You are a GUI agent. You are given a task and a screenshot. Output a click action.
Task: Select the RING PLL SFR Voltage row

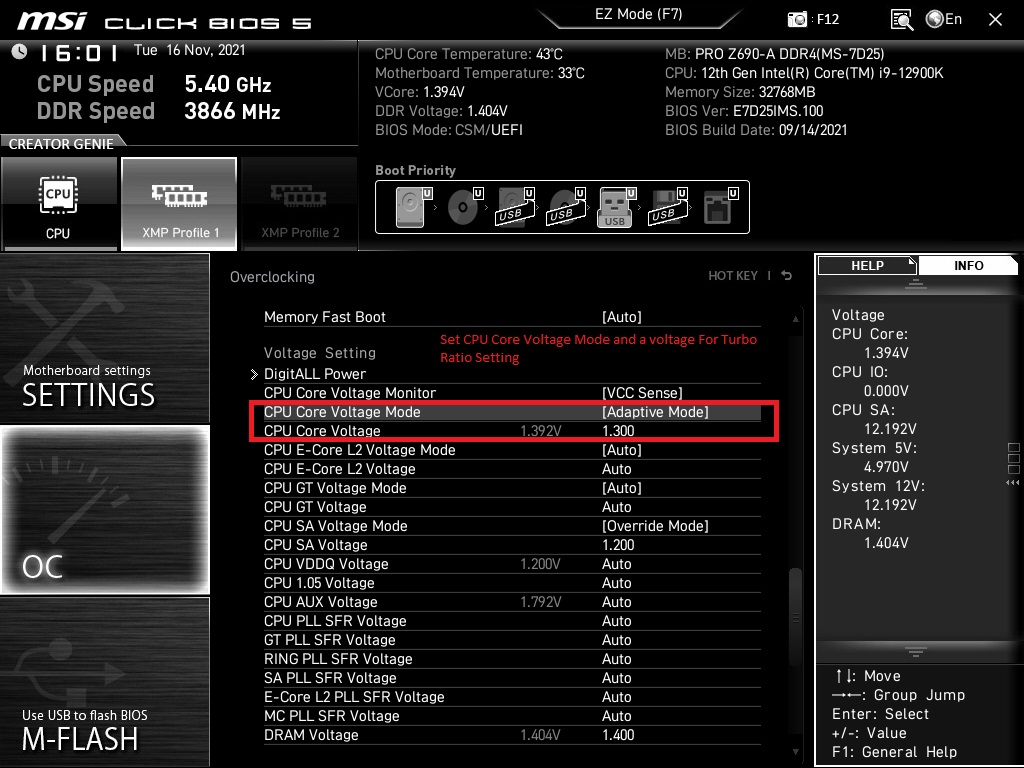click(512, 658)
